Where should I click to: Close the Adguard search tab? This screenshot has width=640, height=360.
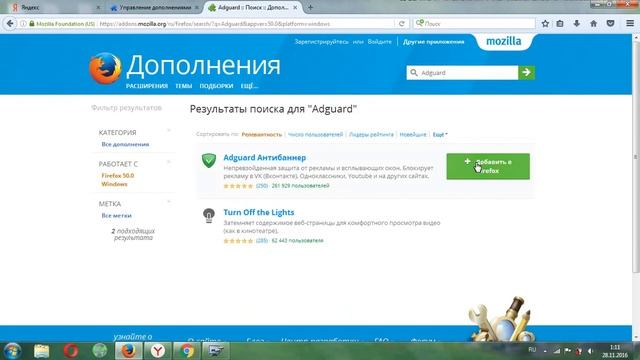click(295, 7)
